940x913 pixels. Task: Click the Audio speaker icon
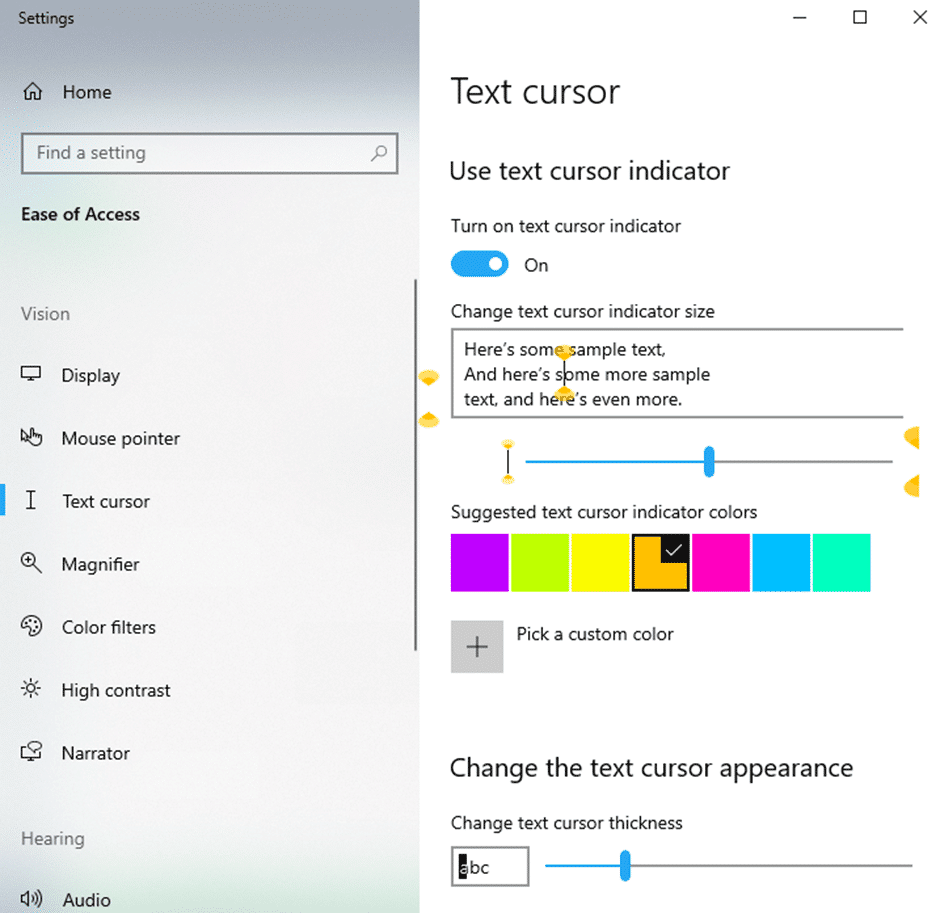31,899
